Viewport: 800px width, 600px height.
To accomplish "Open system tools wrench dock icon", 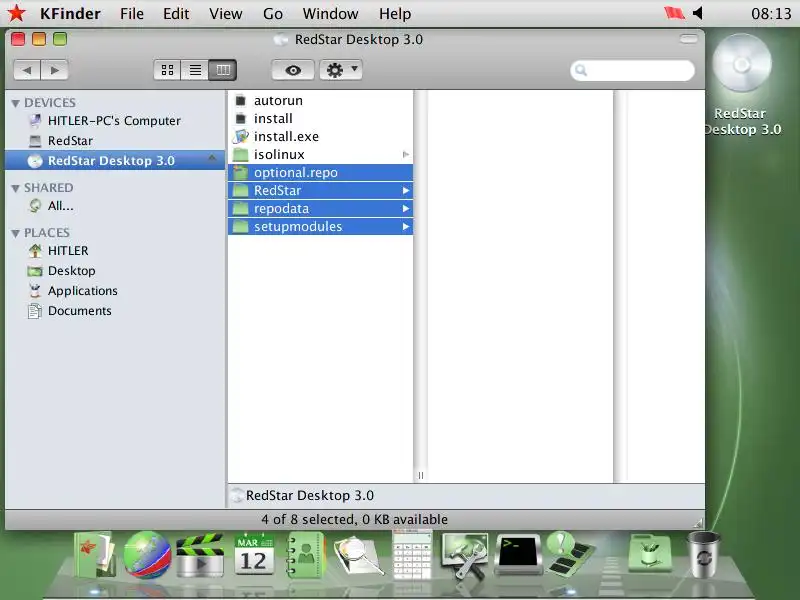I will 465,555.
